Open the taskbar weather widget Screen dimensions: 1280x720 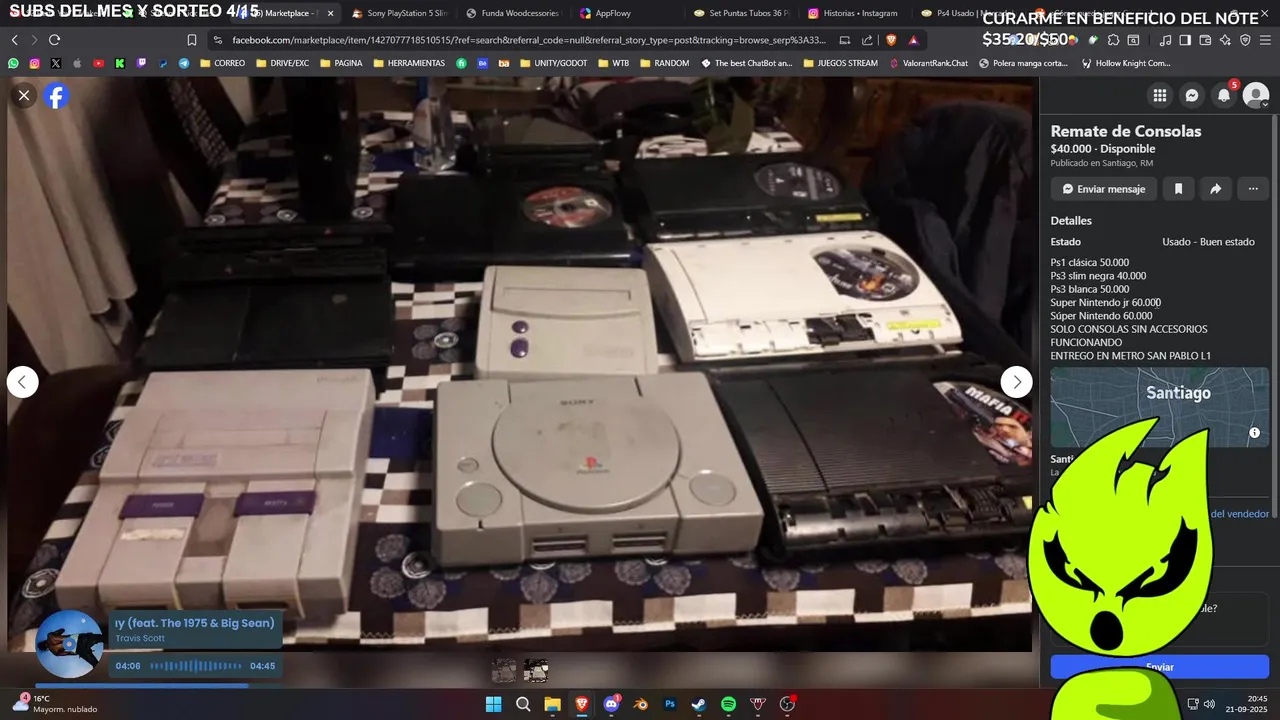tap(55, 704)
